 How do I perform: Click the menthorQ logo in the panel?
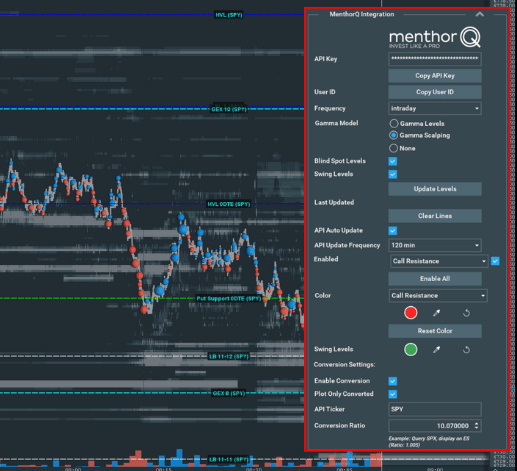(x=435, y=38)
